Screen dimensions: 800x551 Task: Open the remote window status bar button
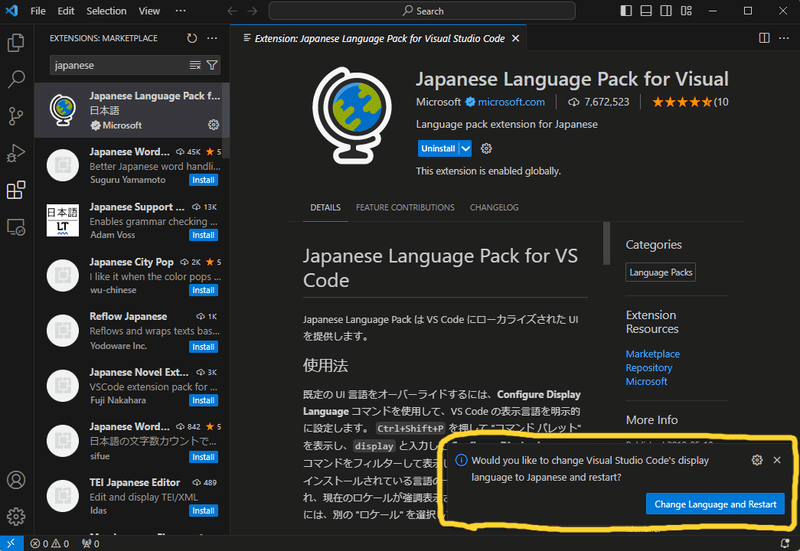pos(11,543)
